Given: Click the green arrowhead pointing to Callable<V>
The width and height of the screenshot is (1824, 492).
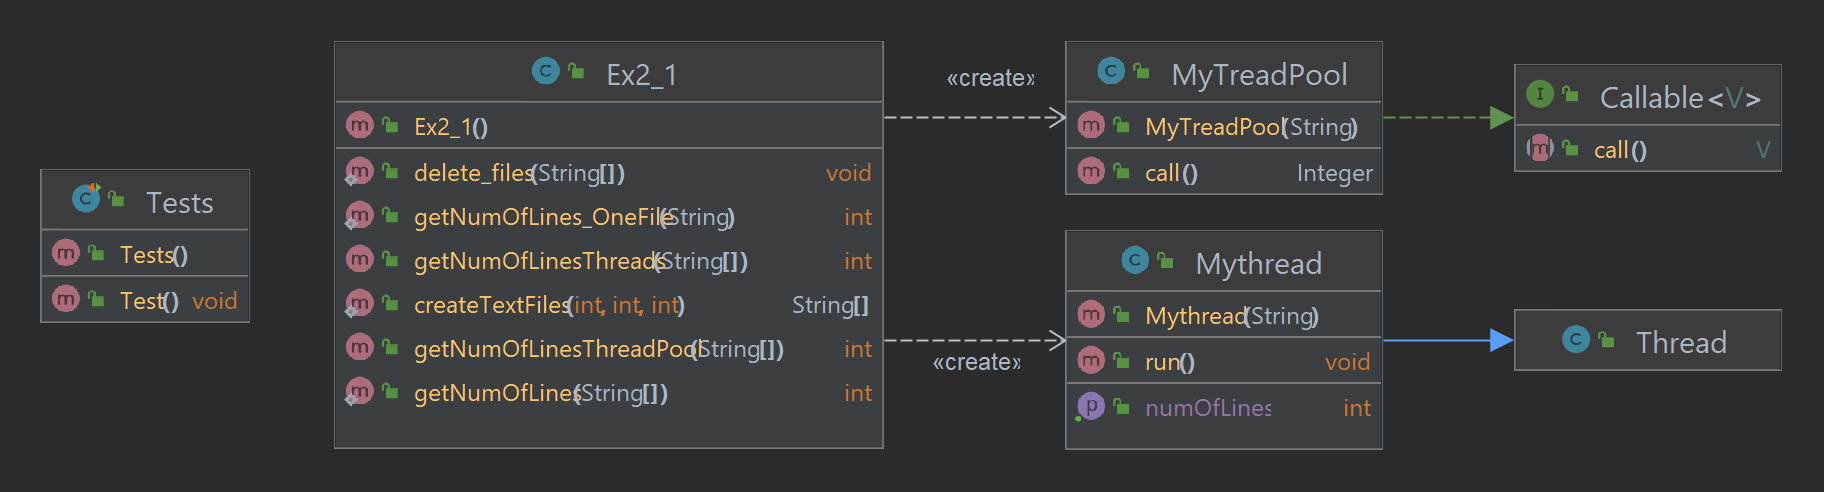Looking at the screenshot, I should point(1501,118).
